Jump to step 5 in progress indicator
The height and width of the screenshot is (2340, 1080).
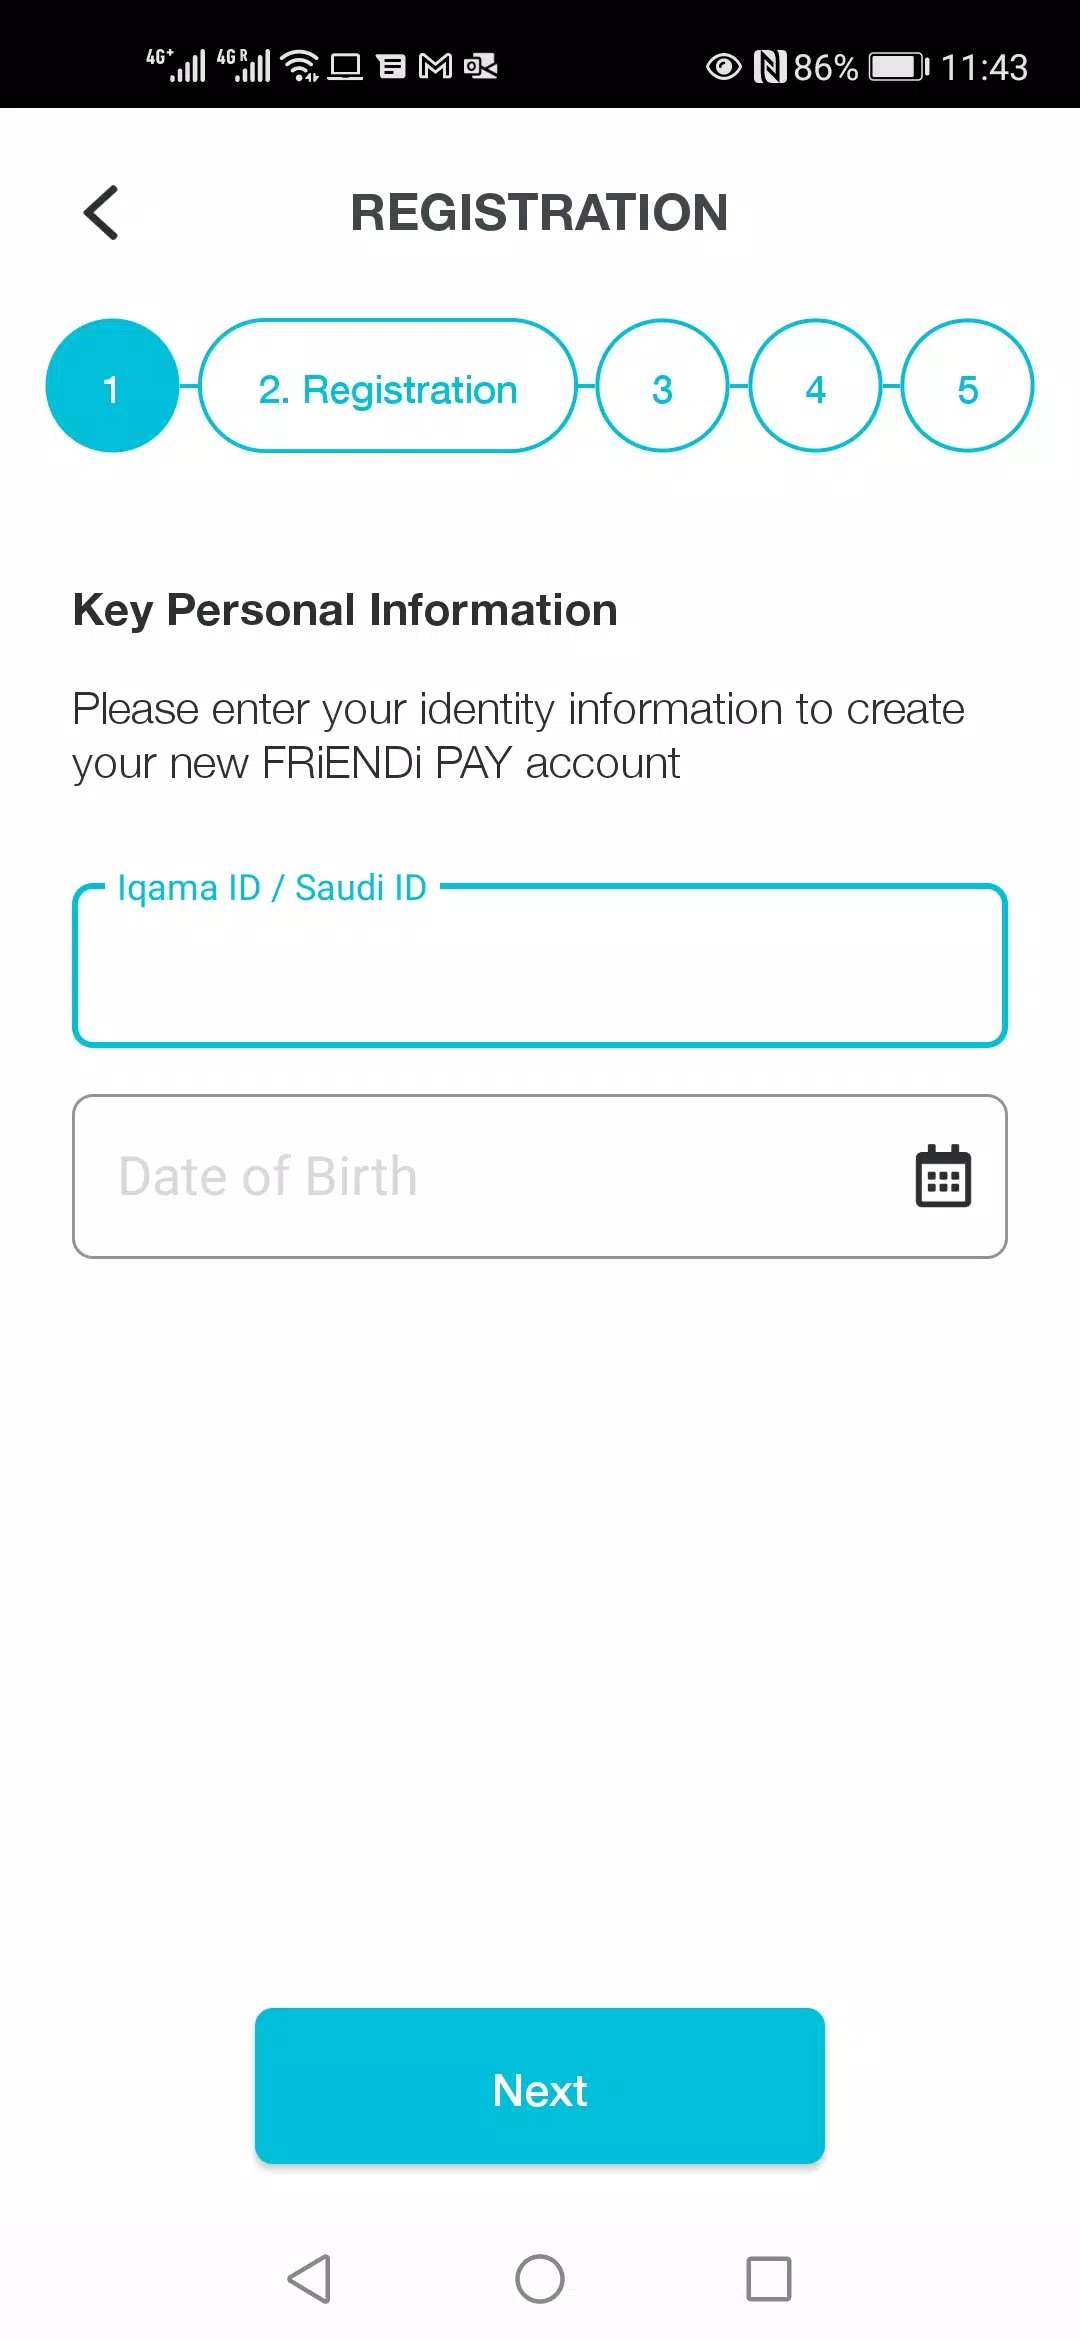[x=967, y=386]
